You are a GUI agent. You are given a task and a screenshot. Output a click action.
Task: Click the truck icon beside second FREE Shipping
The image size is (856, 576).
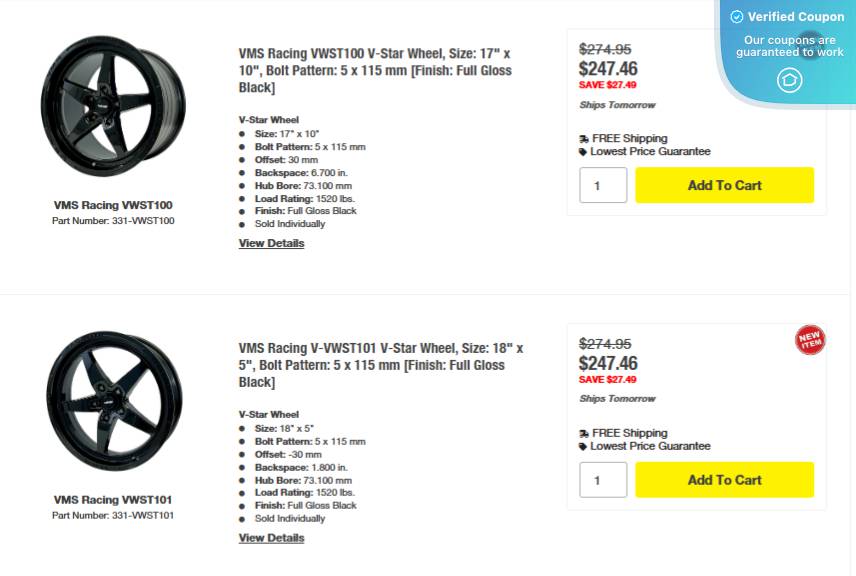pyautogui.click(x=584, y=433)
